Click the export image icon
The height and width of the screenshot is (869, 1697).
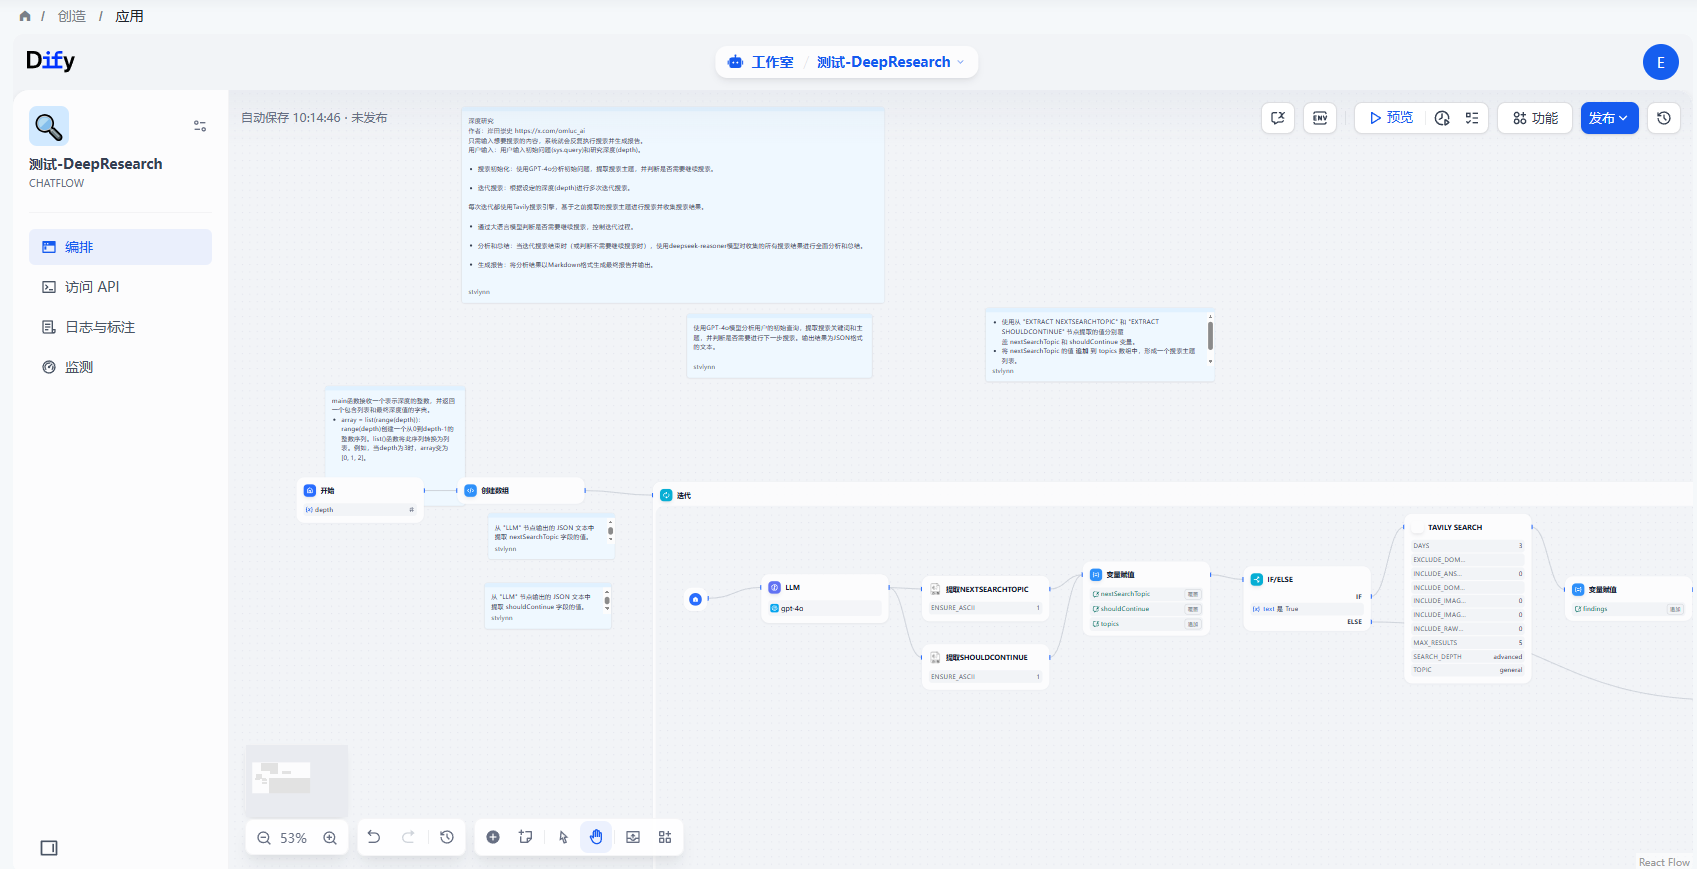coord(633,837)
